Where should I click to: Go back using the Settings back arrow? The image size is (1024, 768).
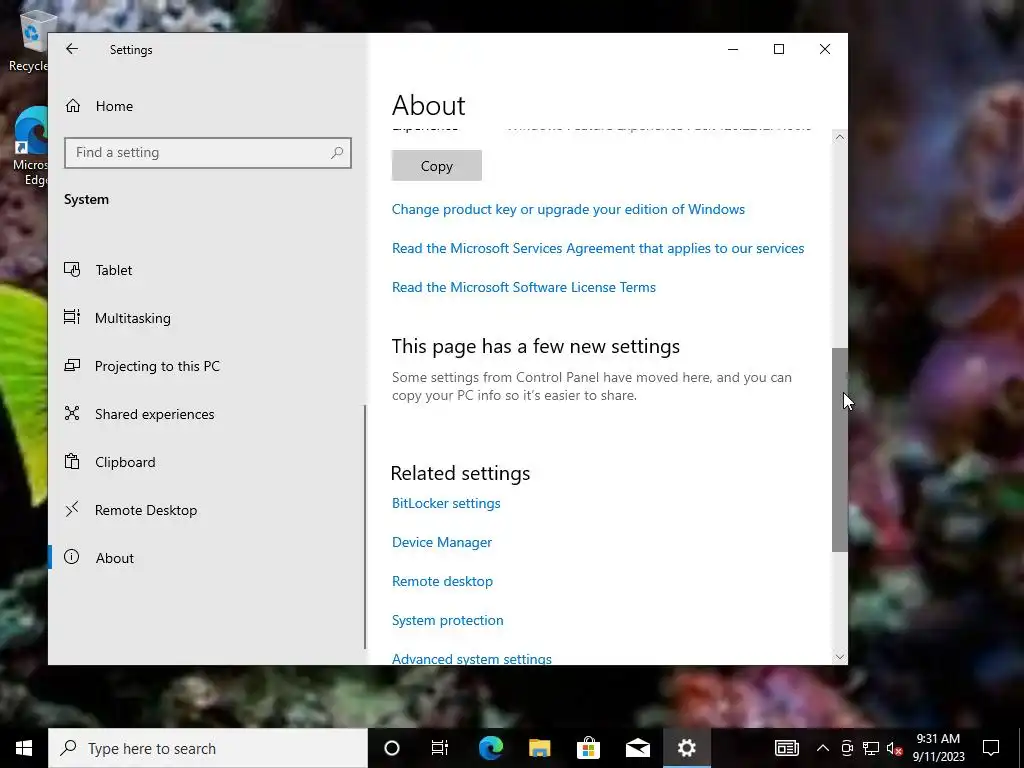click(72, 49)
